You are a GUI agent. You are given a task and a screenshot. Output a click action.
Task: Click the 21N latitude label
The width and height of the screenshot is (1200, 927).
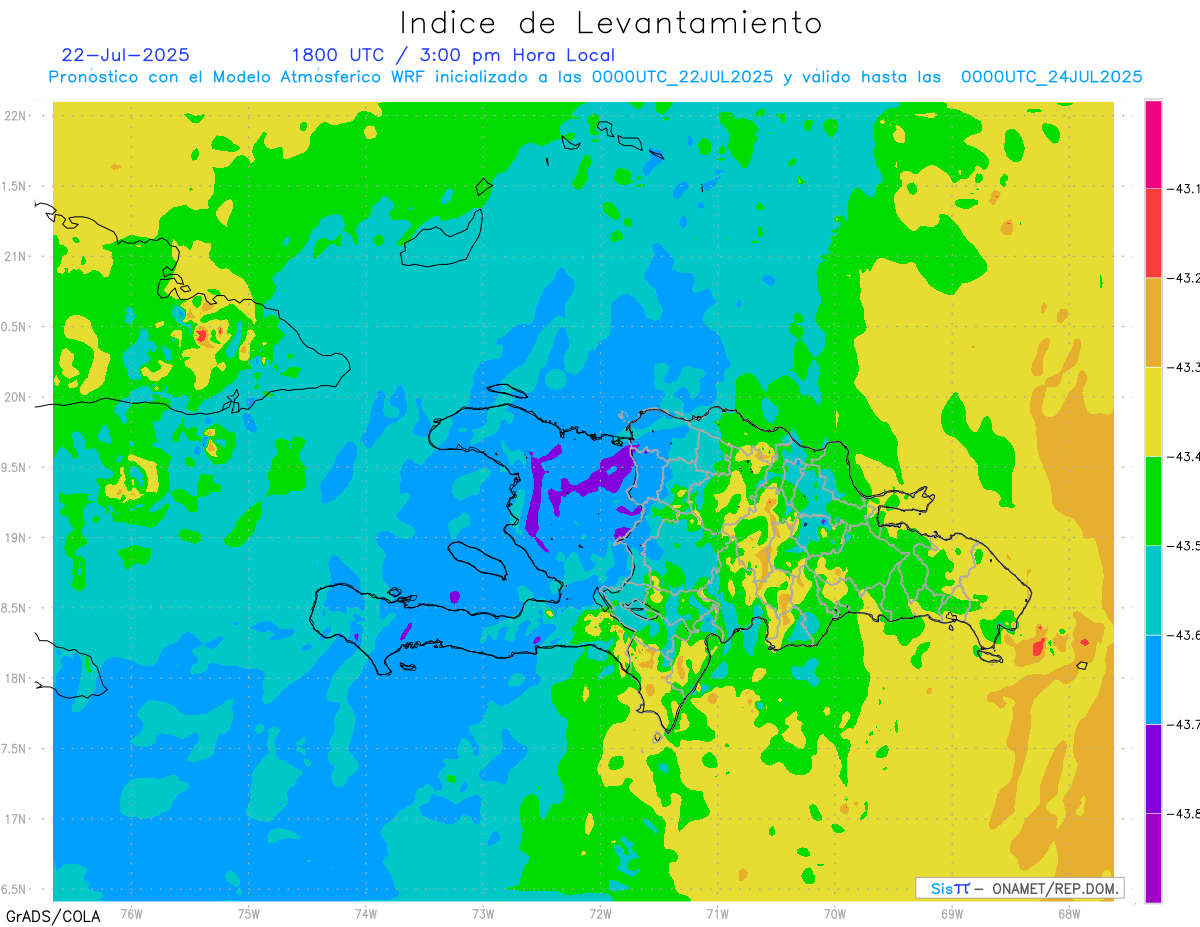(16, 256)
